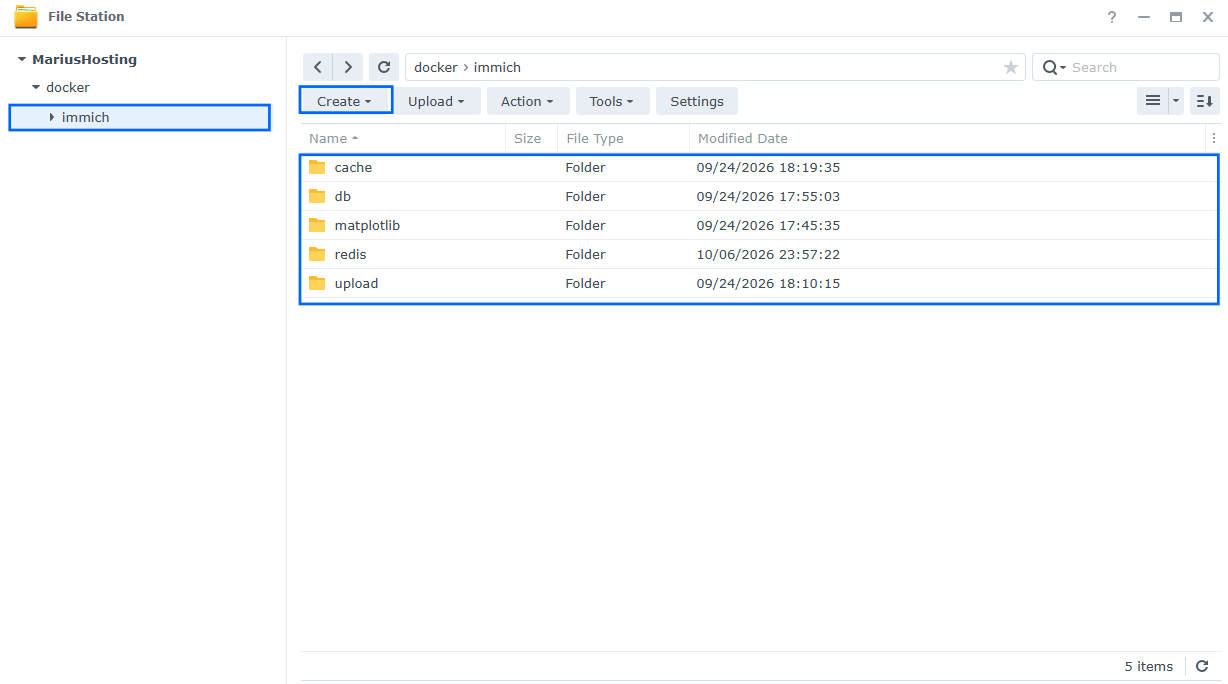1228x684 pixels.
Task: Open search options with the magnifier icon
Action: coord(1054,67)
